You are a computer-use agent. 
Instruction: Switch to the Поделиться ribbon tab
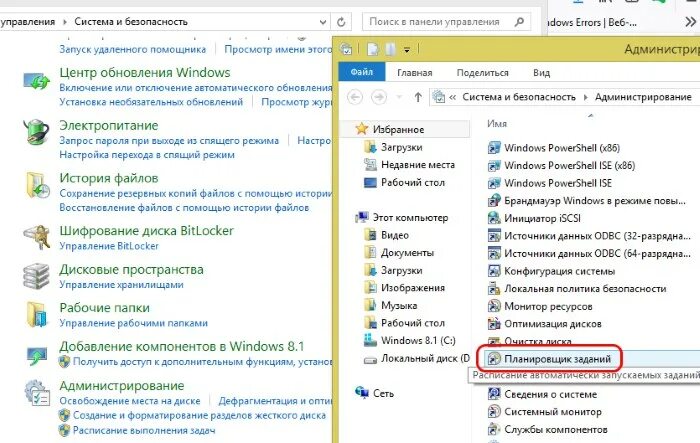point(482,73)
